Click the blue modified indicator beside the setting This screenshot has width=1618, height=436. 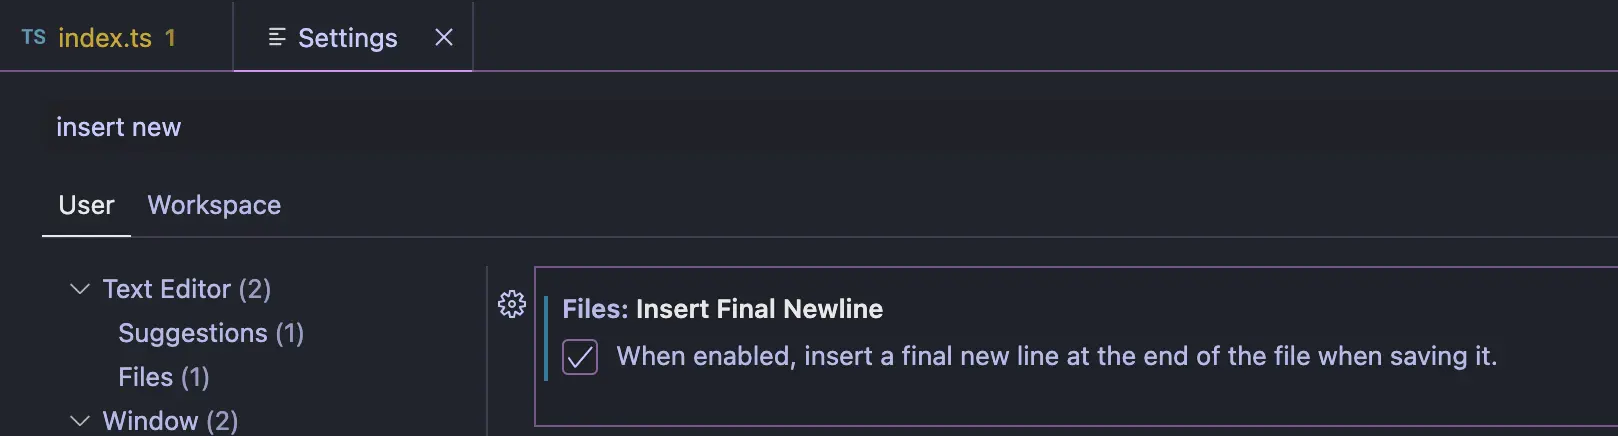tap(546, 338)
